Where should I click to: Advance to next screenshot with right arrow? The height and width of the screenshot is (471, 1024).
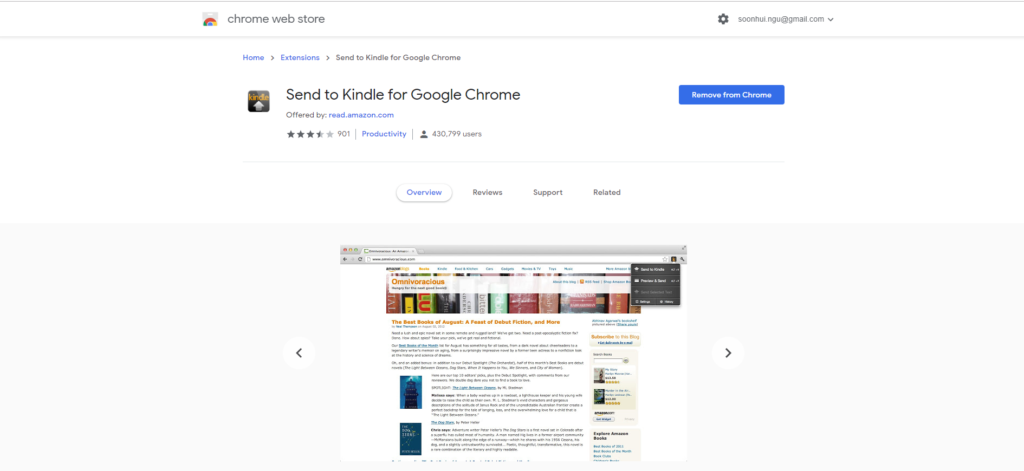(728, 353)
